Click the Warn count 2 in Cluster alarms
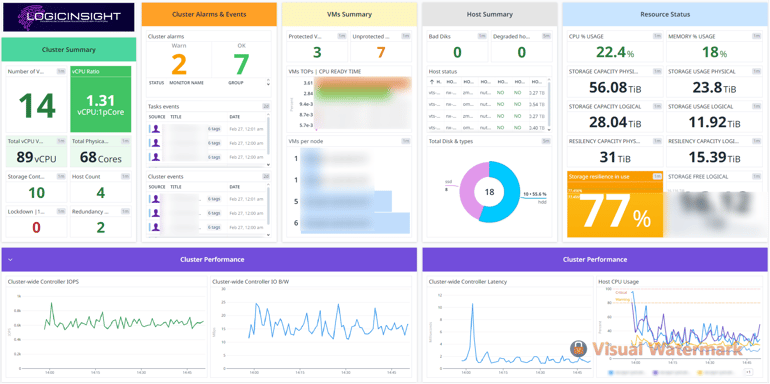 click(x=180, y=64)
